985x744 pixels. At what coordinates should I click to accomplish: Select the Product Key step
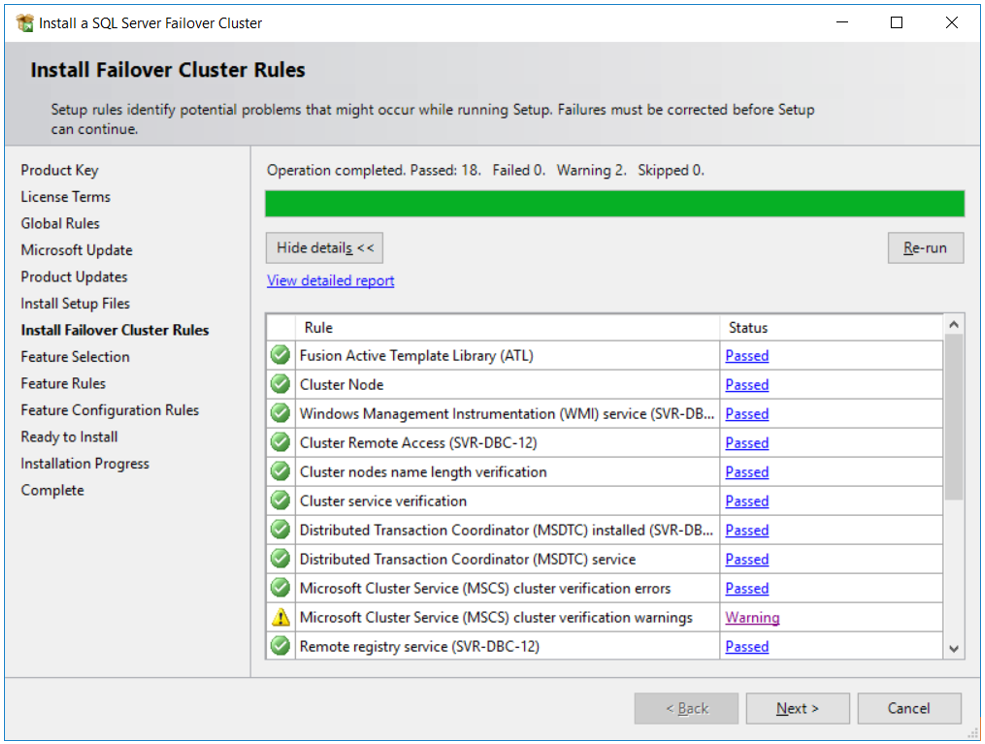60,170
